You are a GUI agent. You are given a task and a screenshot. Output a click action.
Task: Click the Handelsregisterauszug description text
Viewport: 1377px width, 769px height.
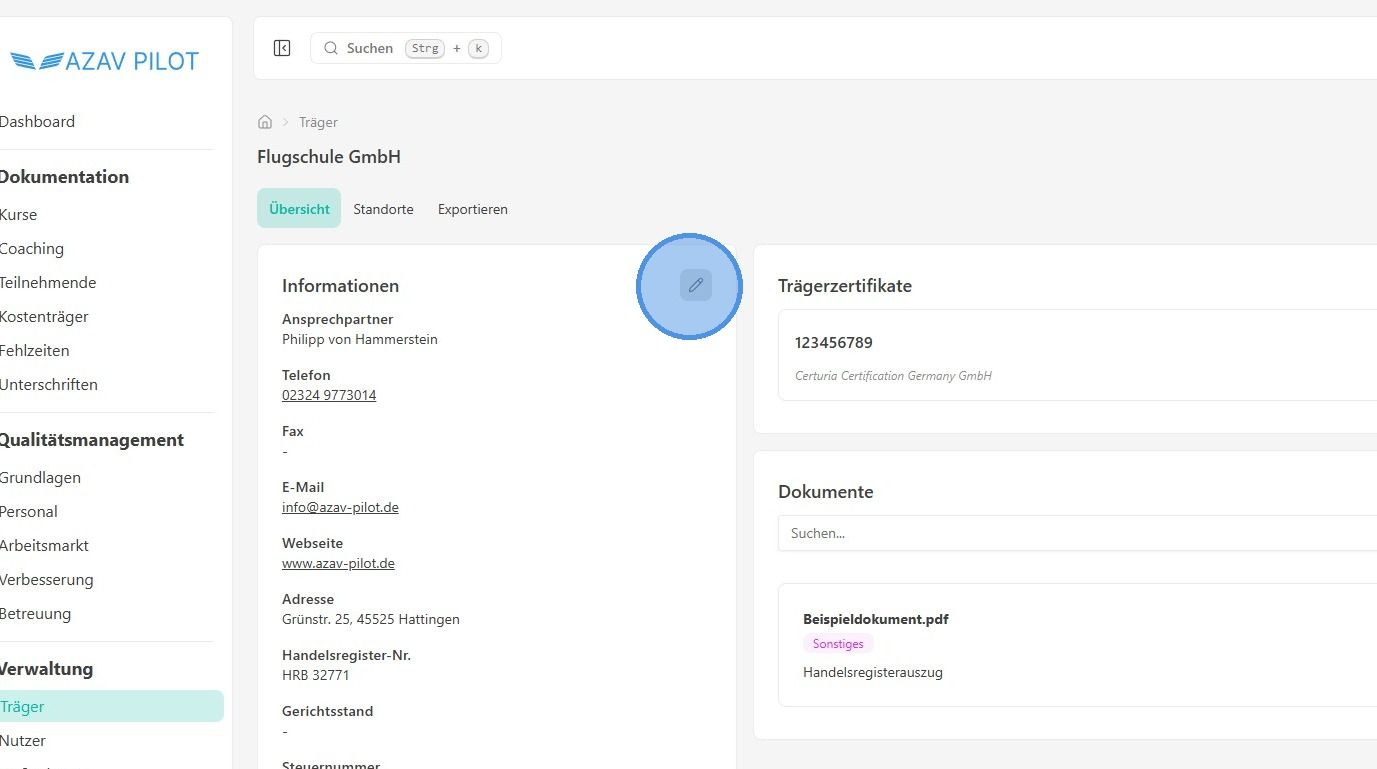coord(873,672)
